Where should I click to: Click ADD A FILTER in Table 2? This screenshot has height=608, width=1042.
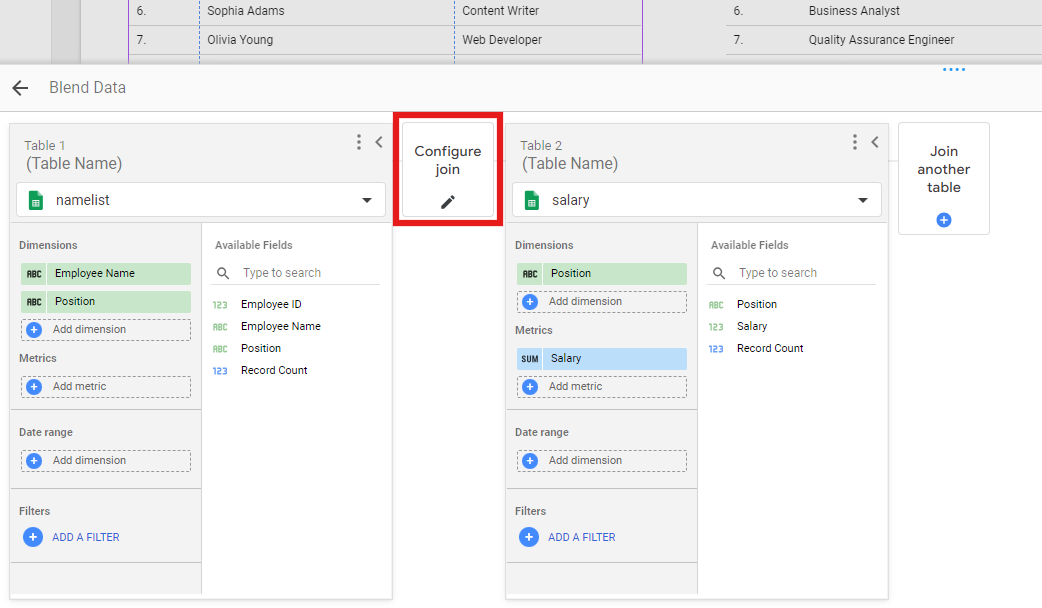581,537
